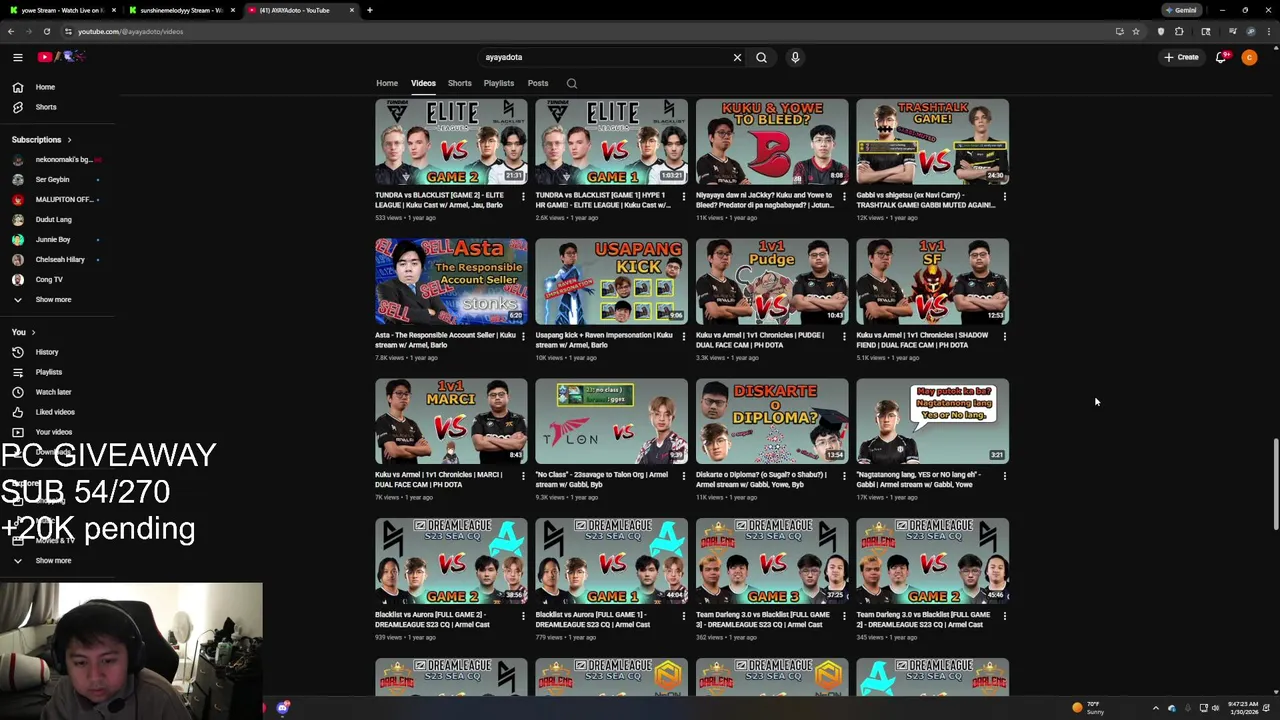Open the Junnie Boy subscription

click(x=52, y=240)
